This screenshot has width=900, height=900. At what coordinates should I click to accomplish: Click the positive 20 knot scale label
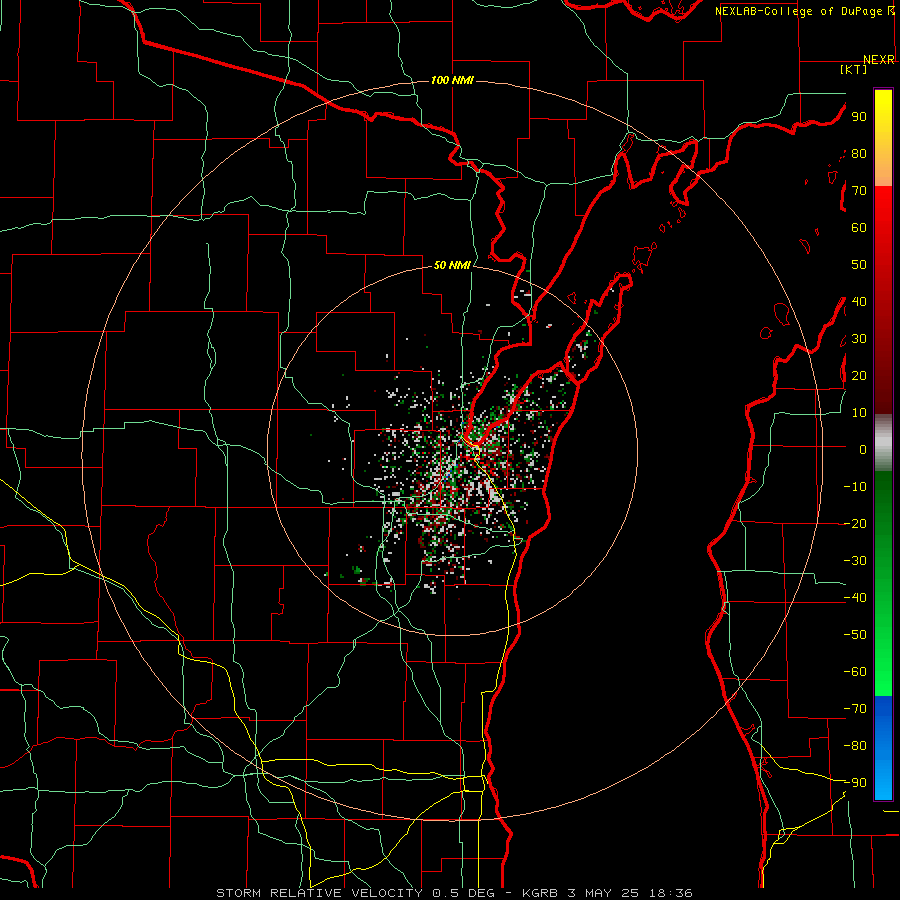pos(859,375)
